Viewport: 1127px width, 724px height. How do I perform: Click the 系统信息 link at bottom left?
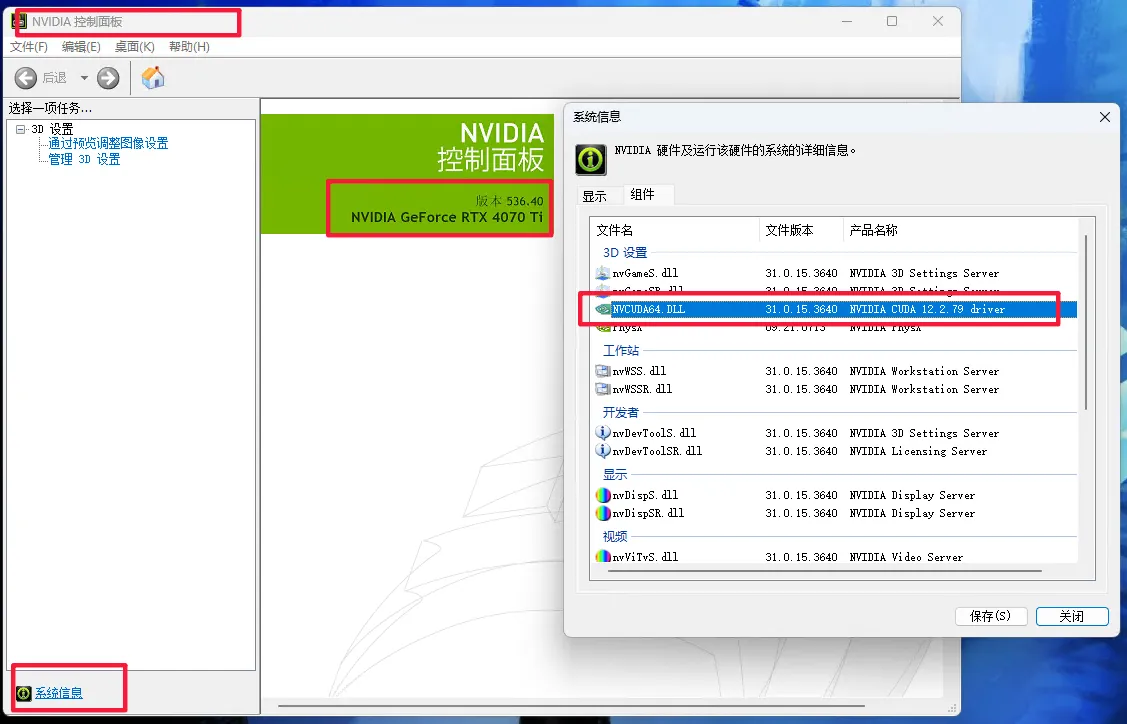(x=58, y=693)
